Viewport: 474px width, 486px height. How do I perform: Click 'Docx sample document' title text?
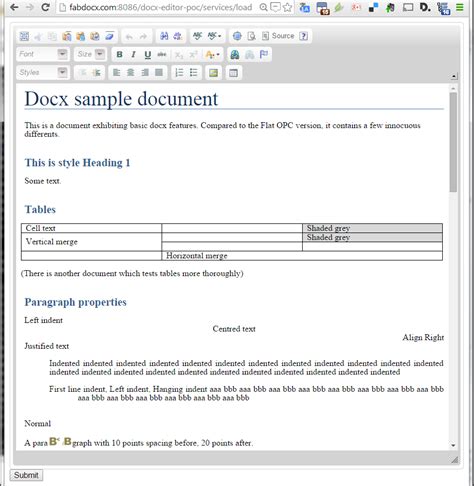pyautogui.click(x=121, y=99)
